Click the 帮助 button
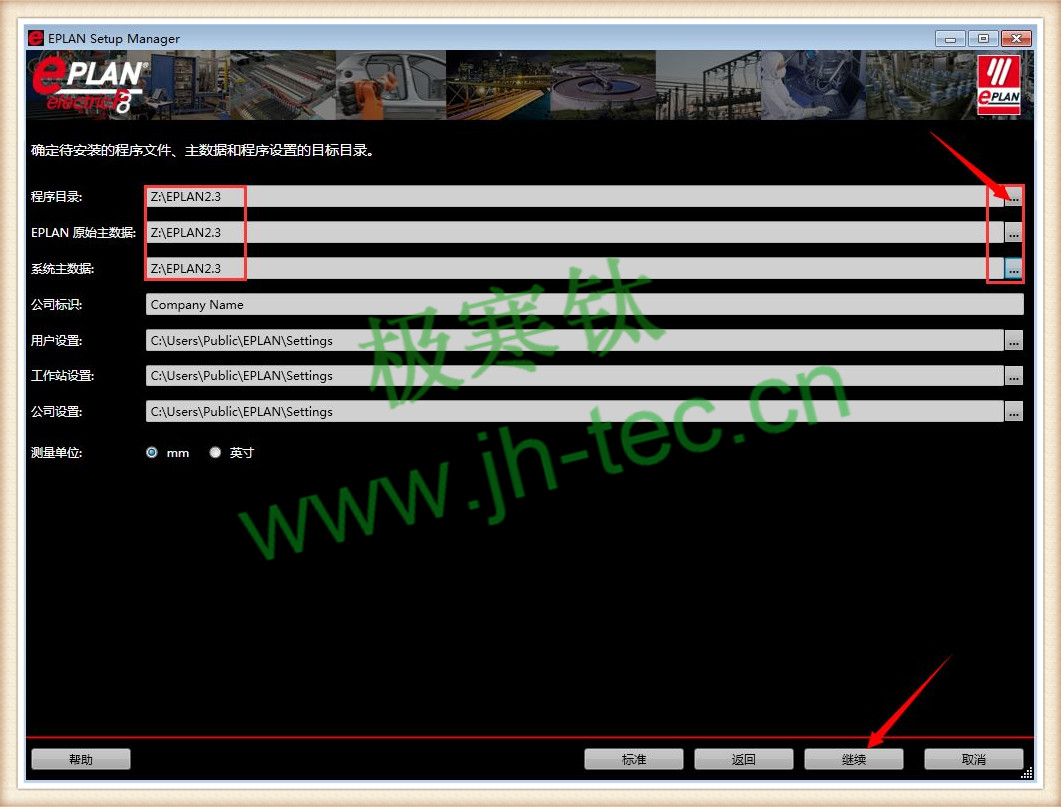 click(81, 759)
